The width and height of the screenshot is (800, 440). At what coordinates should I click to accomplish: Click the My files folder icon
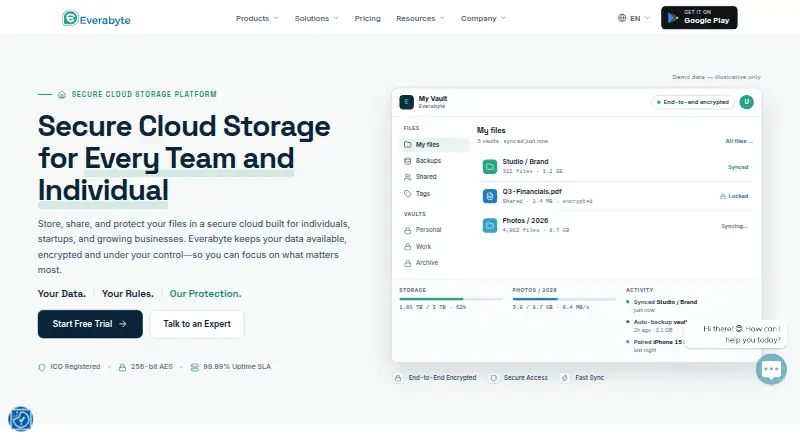[x=408, y=144]
